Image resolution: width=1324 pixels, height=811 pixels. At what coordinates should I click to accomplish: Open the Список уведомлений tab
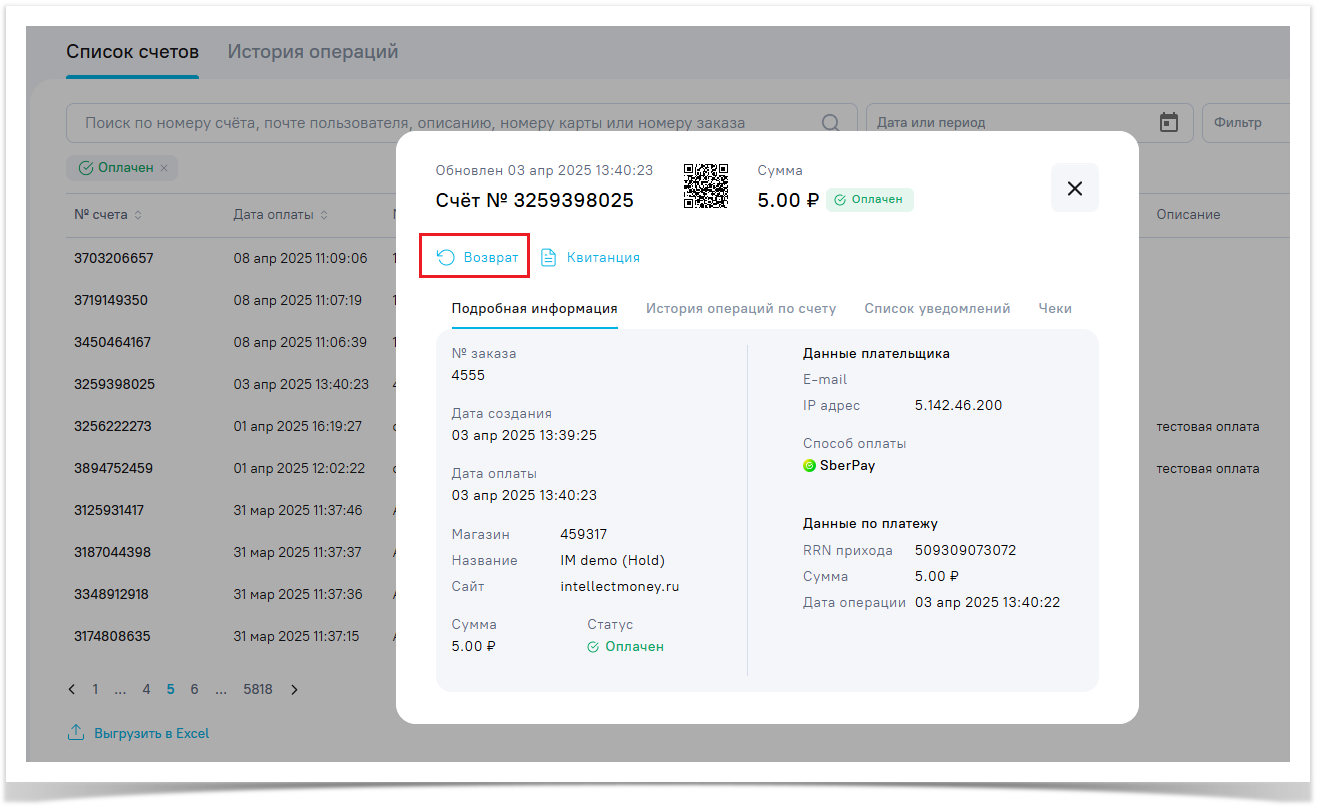tap(937, 309)
